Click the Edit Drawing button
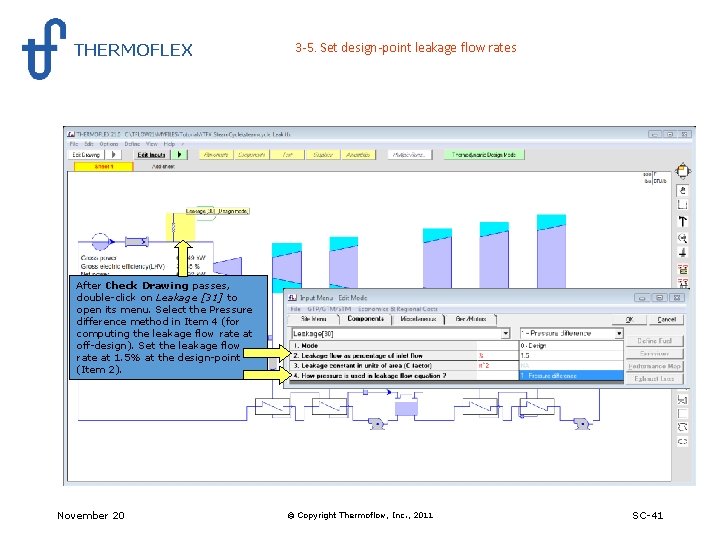 [x=86, y=155]
